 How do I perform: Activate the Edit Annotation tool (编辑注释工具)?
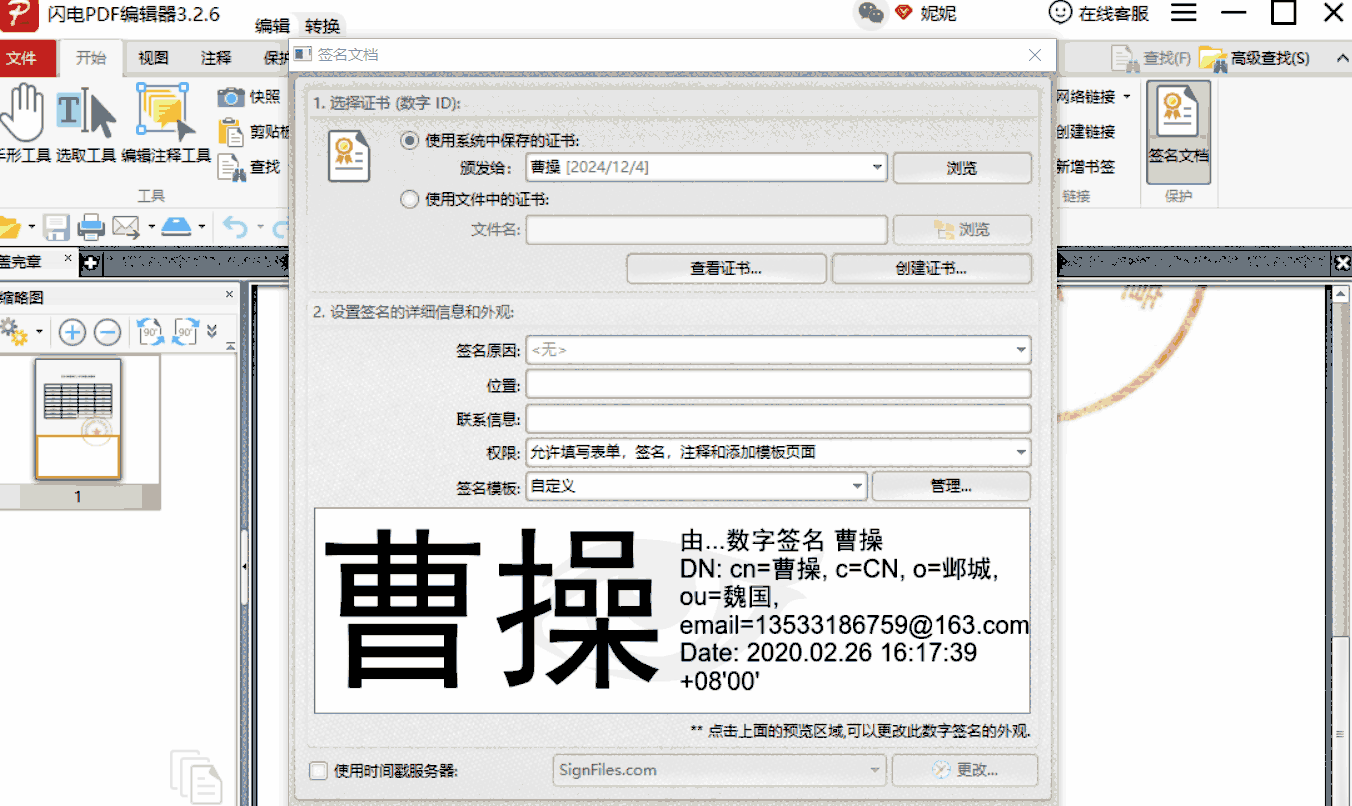pos(166,123)
